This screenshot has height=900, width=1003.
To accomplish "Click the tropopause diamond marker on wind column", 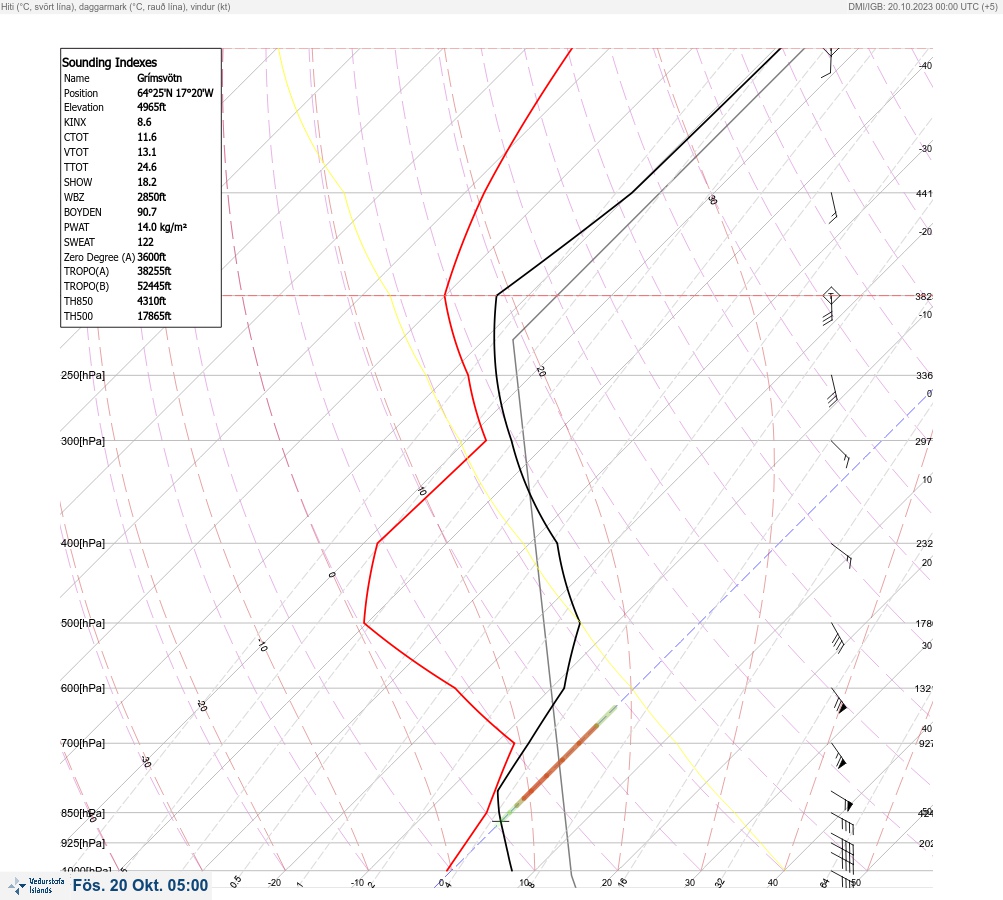I will (x=831, y=296).
